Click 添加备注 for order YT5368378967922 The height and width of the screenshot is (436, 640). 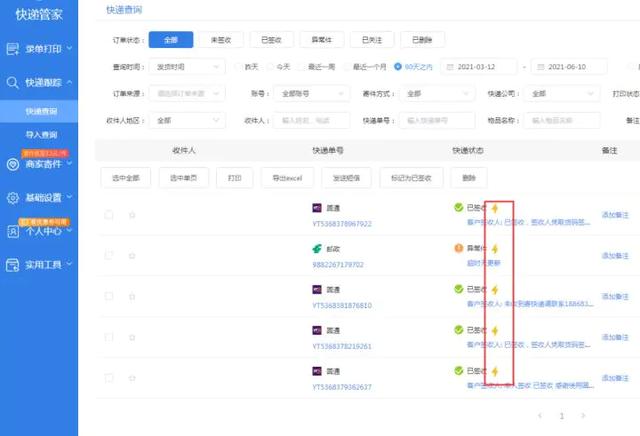click(x=615, y=215)
